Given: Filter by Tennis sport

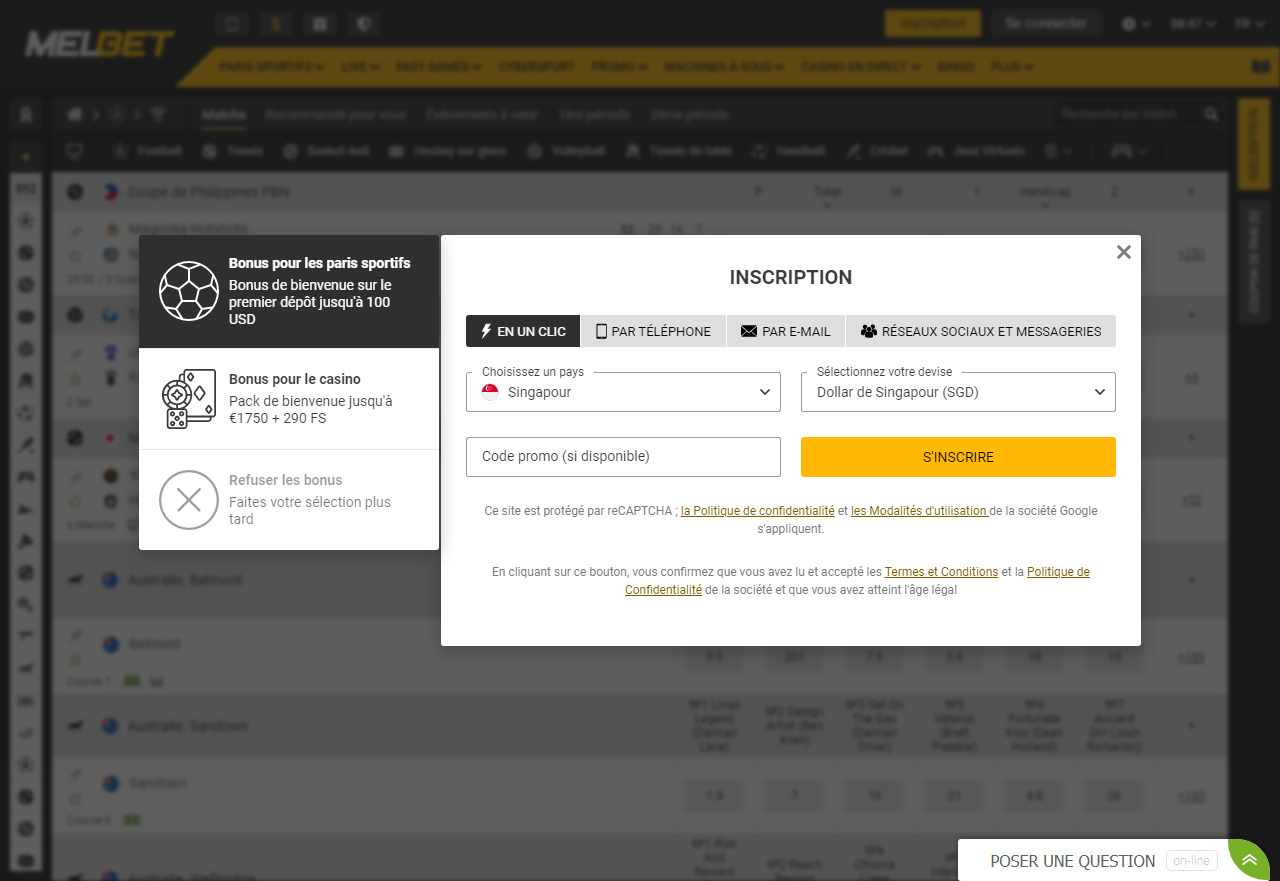Looking at the screenshot, I should pyautogui.click(x=233, y=152).
